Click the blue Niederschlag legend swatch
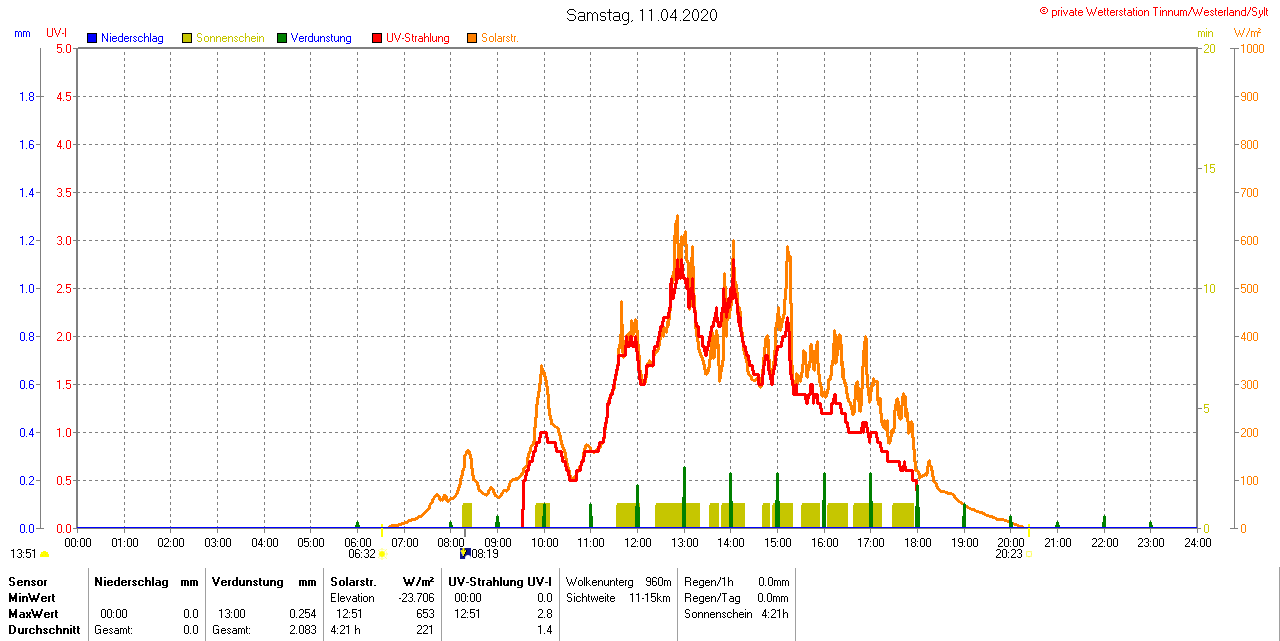 pyautogui.click(x=92, y=38)
